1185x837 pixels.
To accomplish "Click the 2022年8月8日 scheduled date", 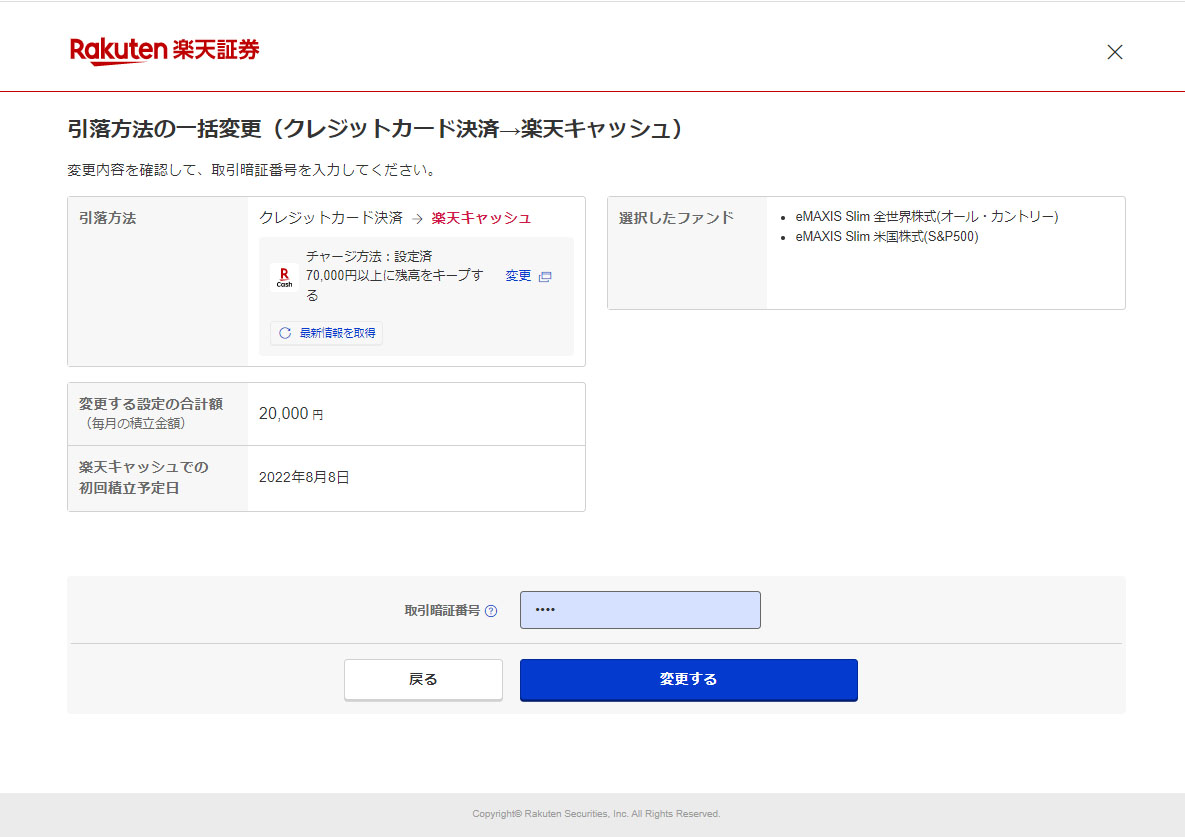I will pyautogui.click(x=304, y=478).
